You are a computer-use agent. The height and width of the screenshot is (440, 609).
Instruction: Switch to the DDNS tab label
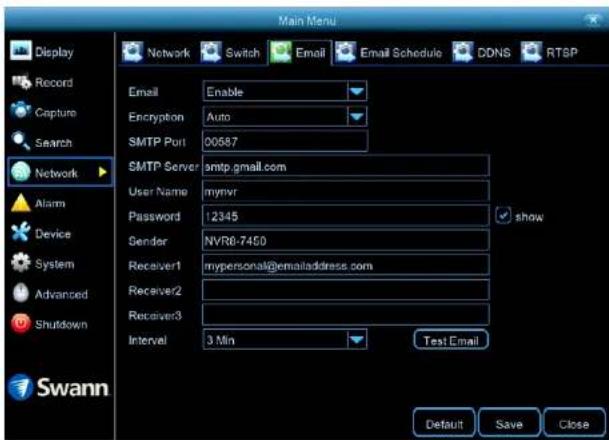pos(494,53)
